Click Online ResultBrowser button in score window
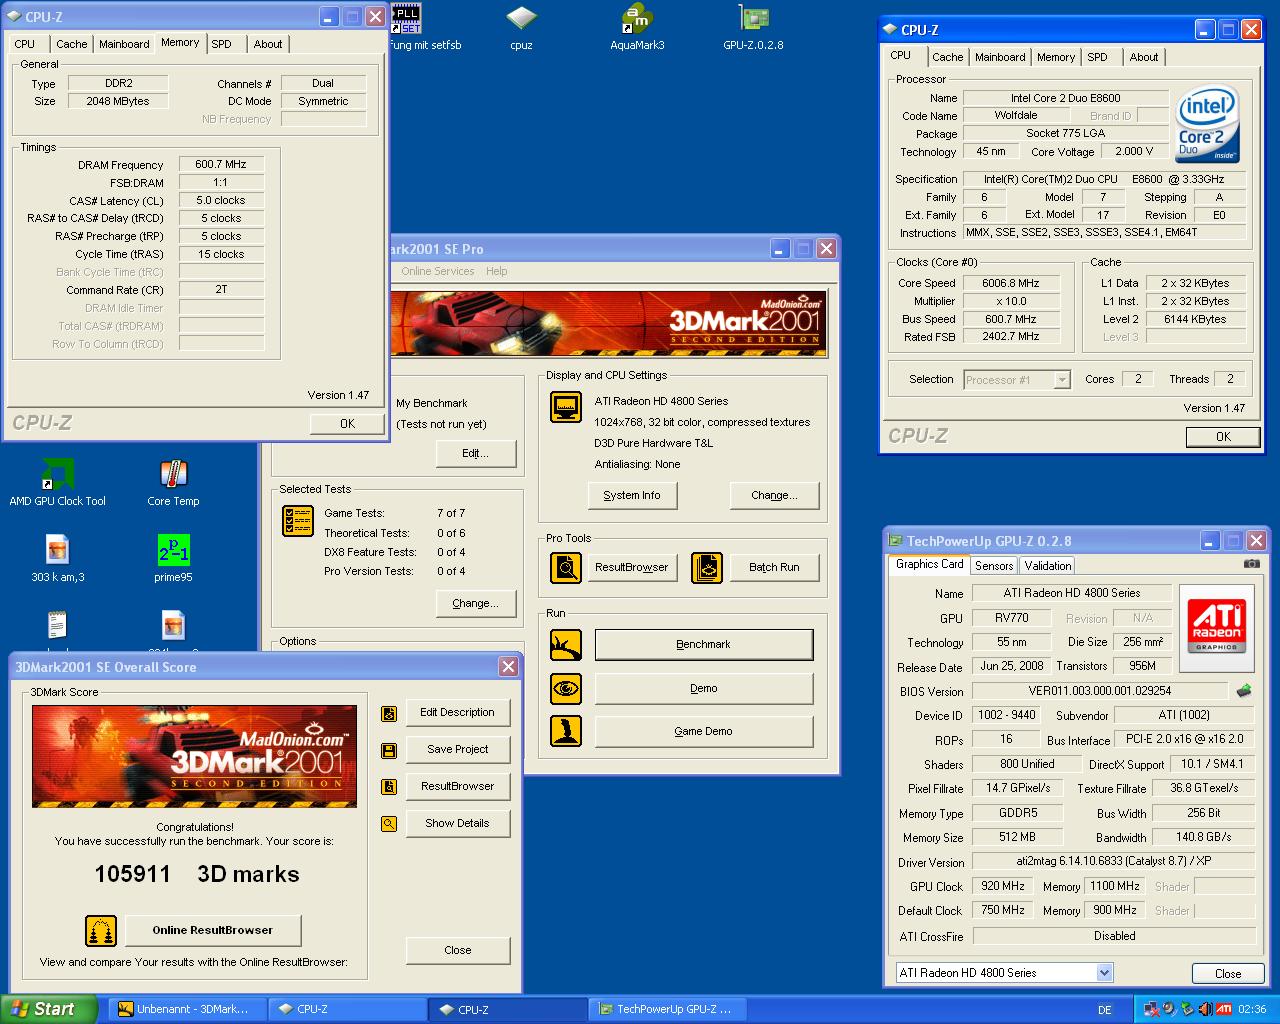 pyautogui.click(x=212, y=930)
